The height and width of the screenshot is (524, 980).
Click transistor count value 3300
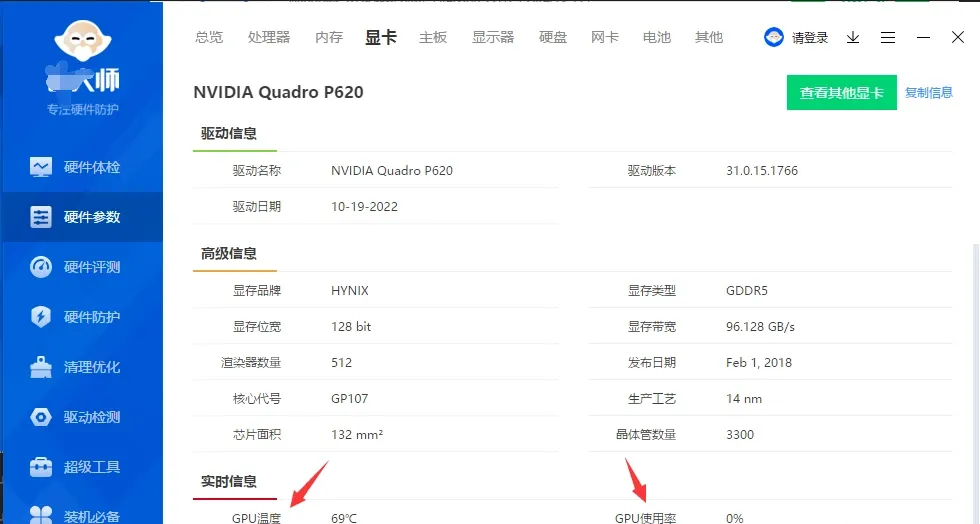pyautogui.click(x=740, y=435)
